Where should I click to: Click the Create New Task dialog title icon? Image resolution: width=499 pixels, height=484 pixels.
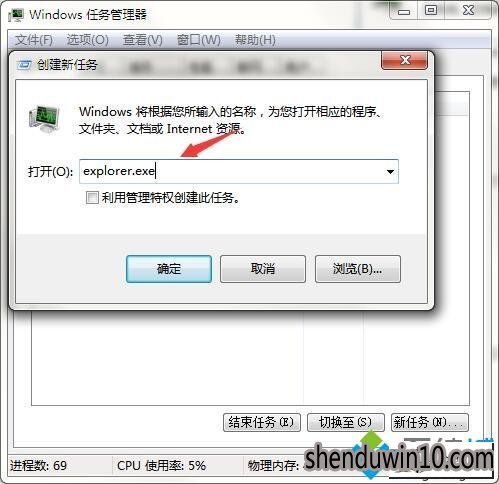pyautogui.click(x=24, y=64)
